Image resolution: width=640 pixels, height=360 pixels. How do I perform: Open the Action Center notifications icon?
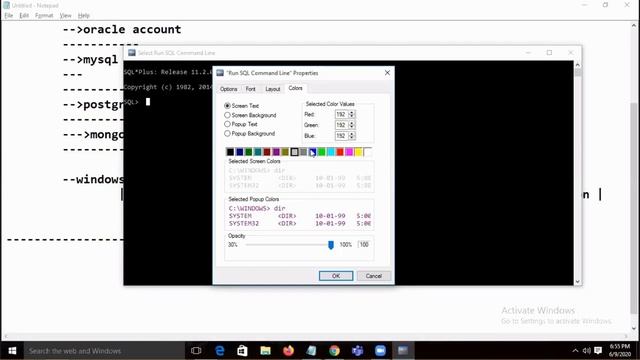[x=598, y=351]
